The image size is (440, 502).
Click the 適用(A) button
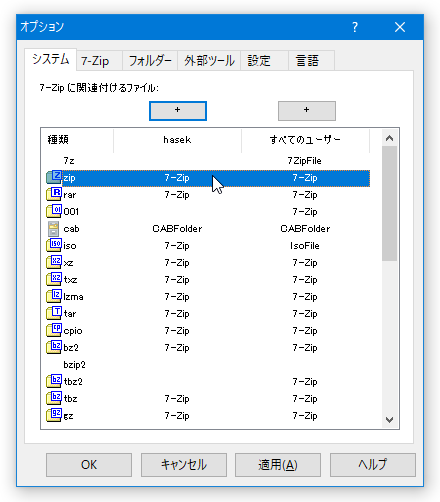pyautogui.click(x=278, y=465)
